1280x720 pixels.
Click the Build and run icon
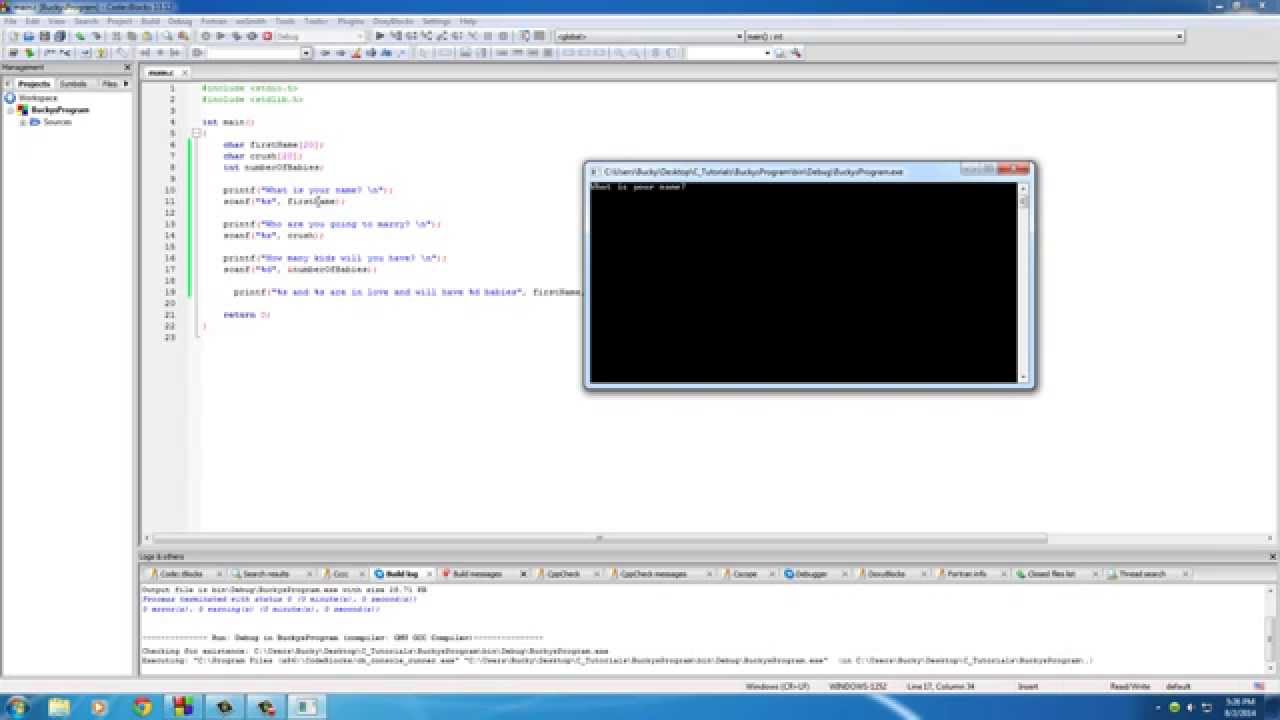pos(236,36)
